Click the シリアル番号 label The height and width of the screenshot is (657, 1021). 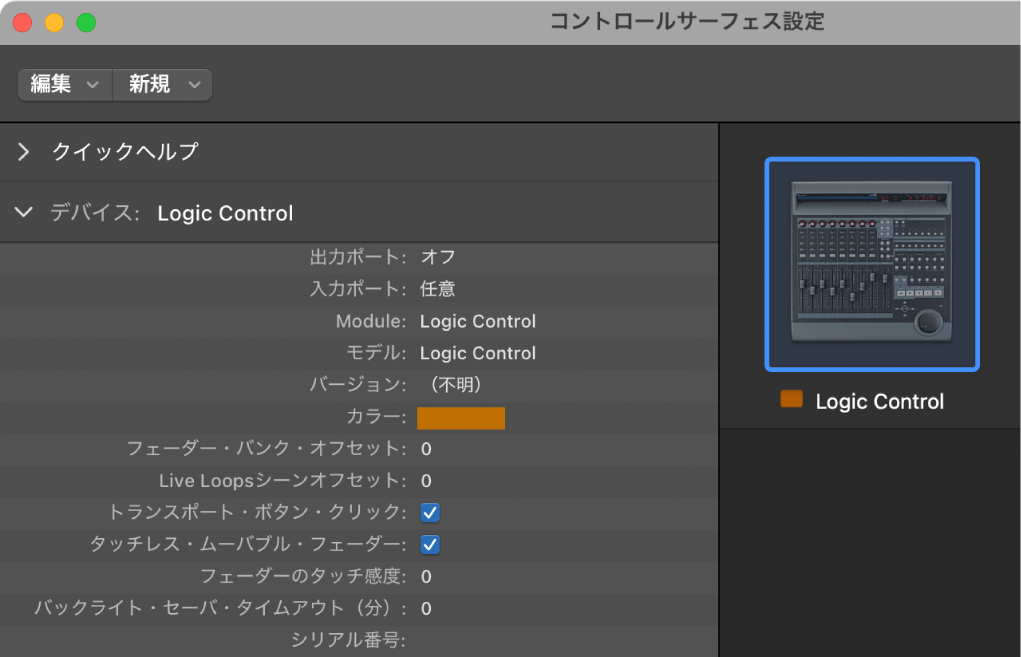348,640
